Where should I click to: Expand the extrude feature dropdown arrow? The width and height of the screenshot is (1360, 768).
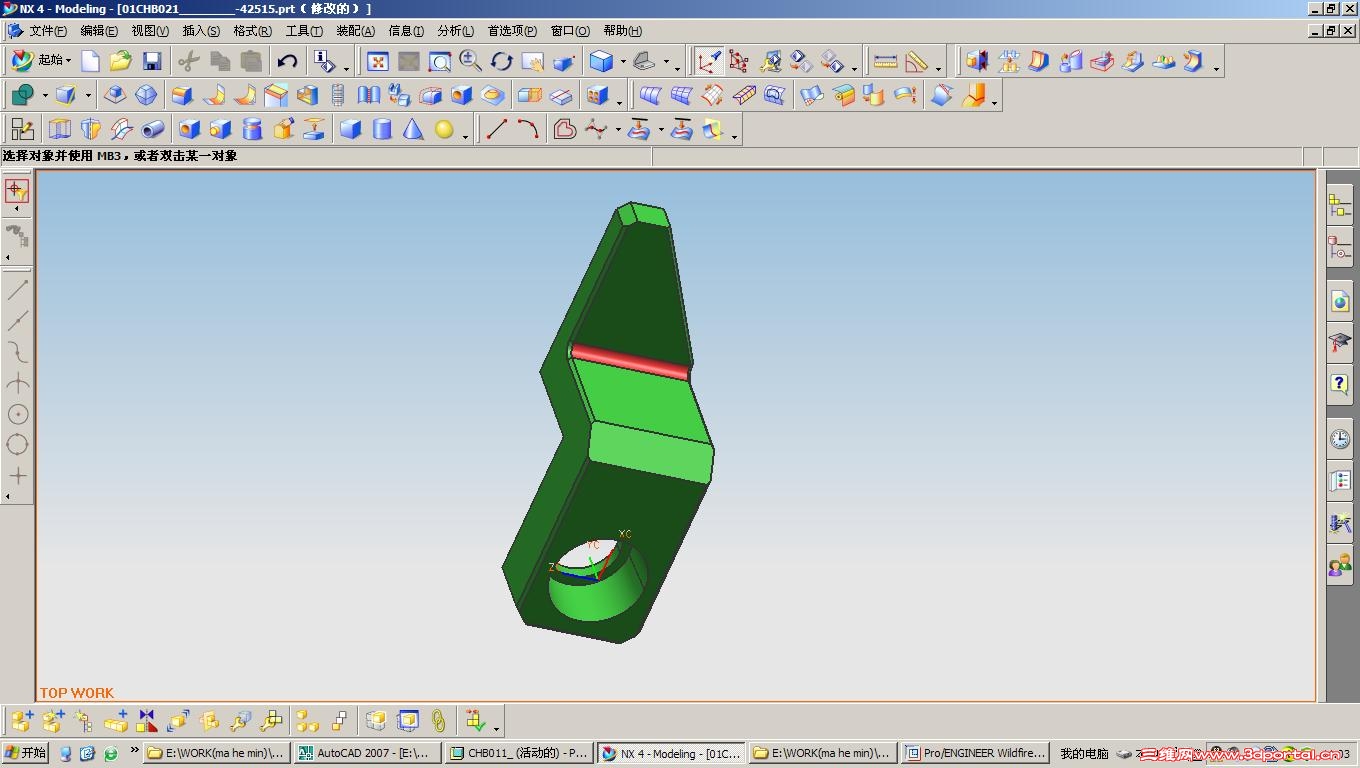tap(88, 96)
